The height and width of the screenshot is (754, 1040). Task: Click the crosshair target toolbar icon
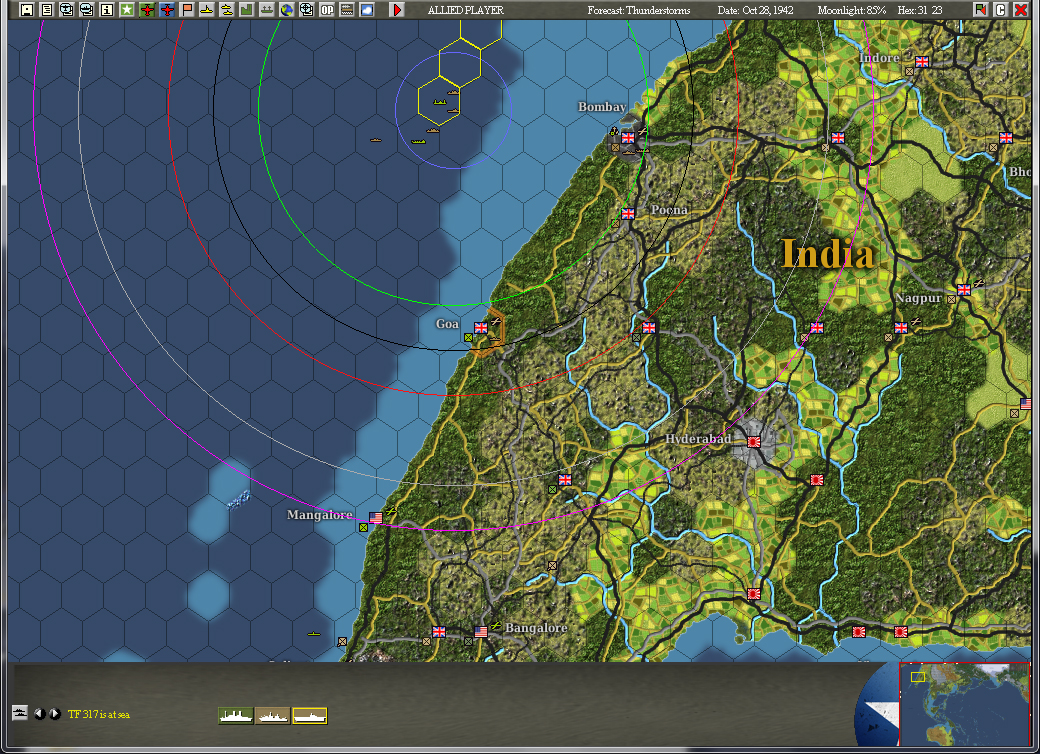tap(306, 10)
